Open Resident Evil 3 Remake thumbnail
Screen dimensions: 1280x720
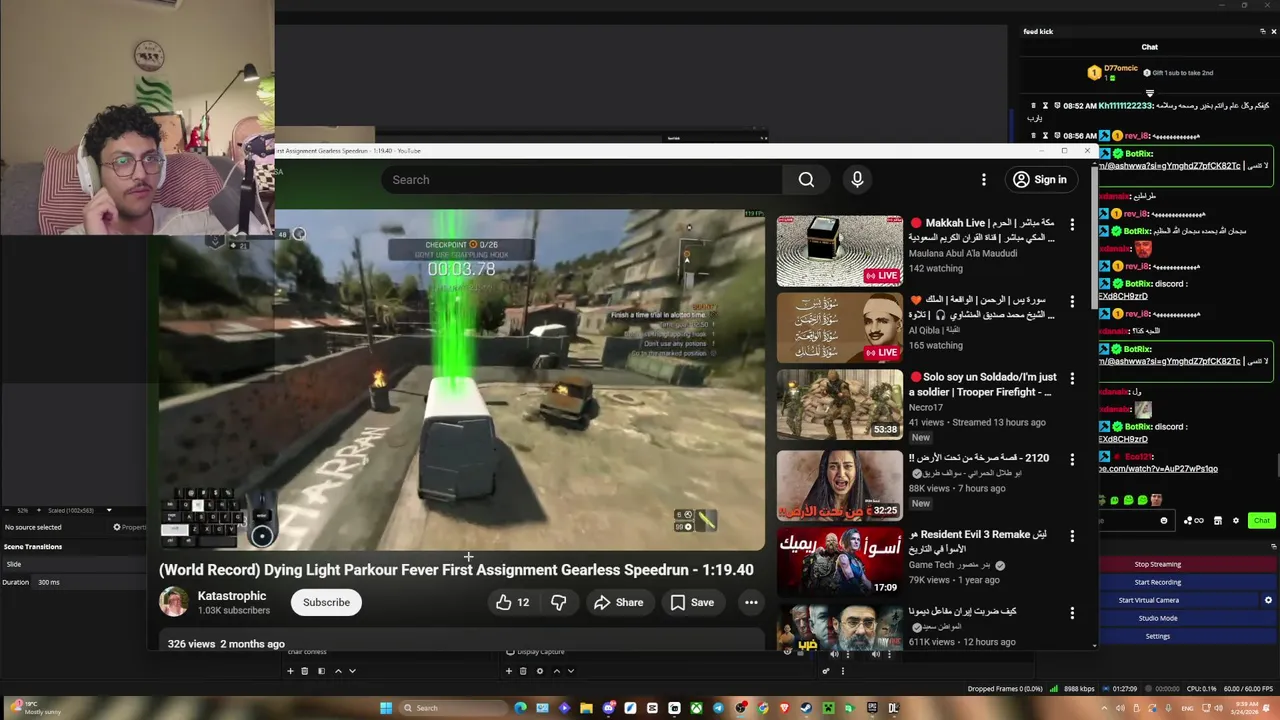[x=840, y=562]
